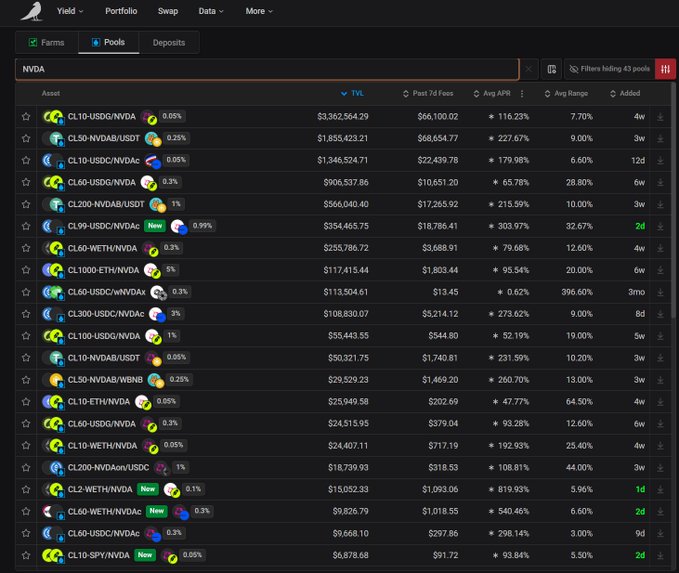The width and height of the screenshot is (679, 573).
Task: Toggle star for CL60-WETH/NVDA pool
Action: click(x=26, y=248)
